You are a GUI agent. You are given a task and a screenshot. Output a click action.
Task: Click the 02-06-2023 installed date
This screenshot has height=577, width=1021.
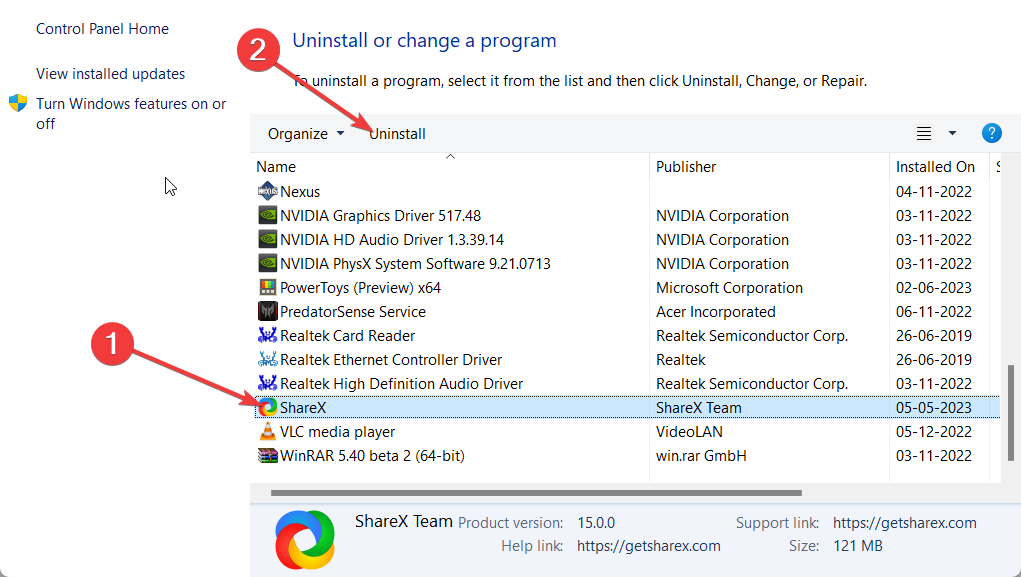(x=934, y=288)
